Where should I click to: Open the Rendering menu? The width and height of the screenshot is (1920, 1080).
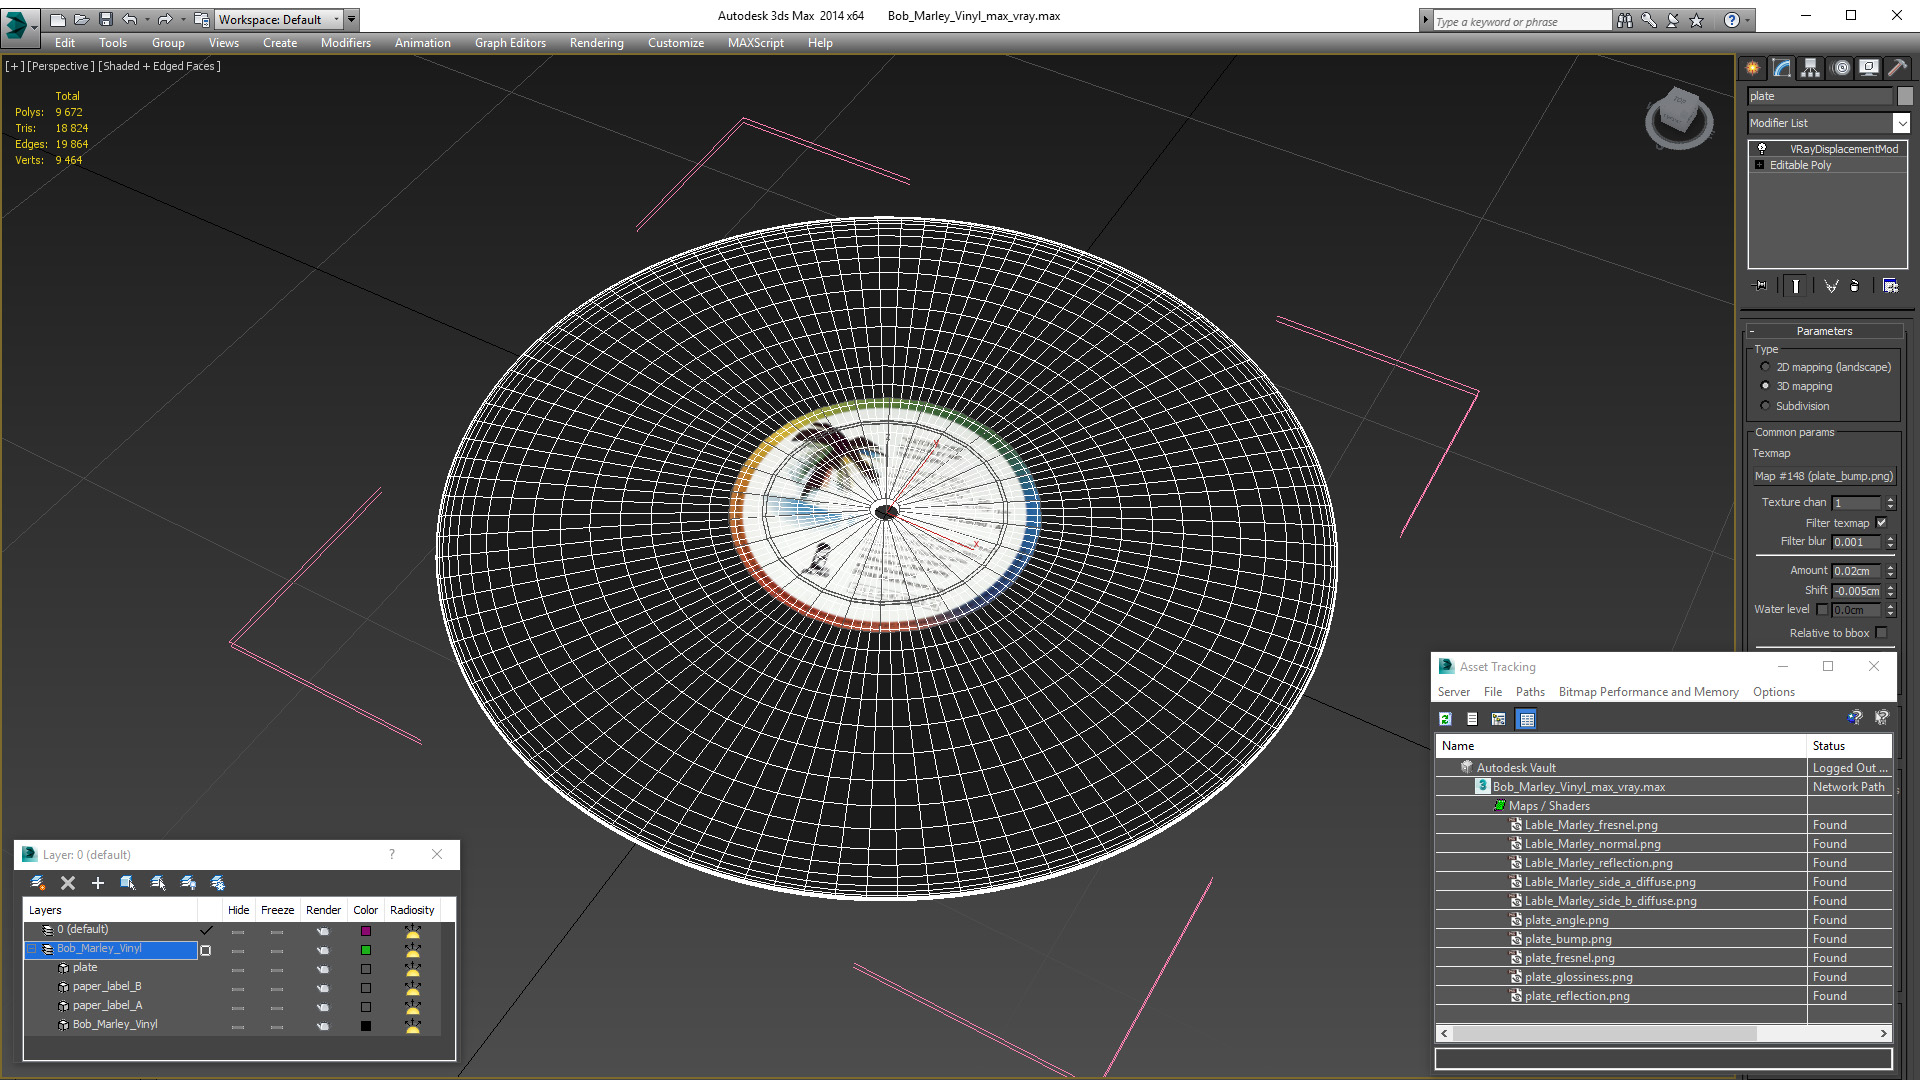click(x=596, y=43)
